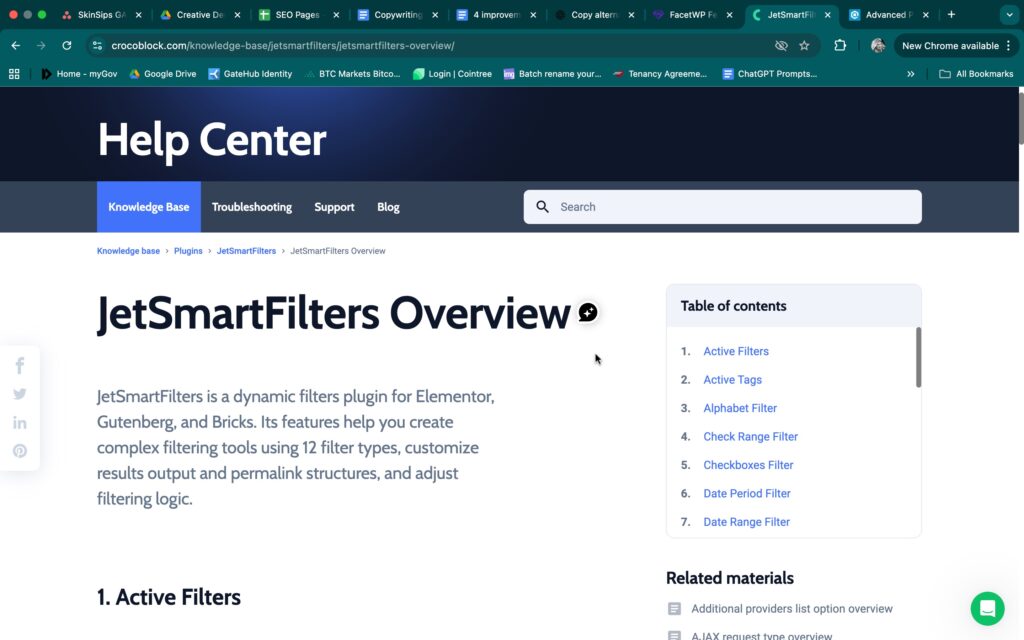Bookmark this page with star icon
This screenshot has width=1024, height=640.
click(804, 46)
